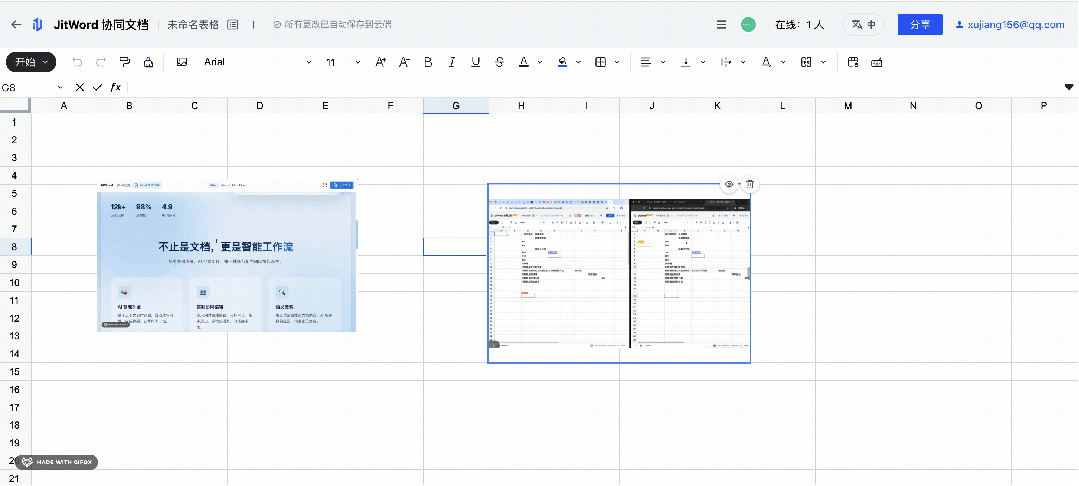The height and width of the screenshot is (486, 1079).
Task: Open the xujiang156@qq.com account link
Action: tap(1010, 25)
